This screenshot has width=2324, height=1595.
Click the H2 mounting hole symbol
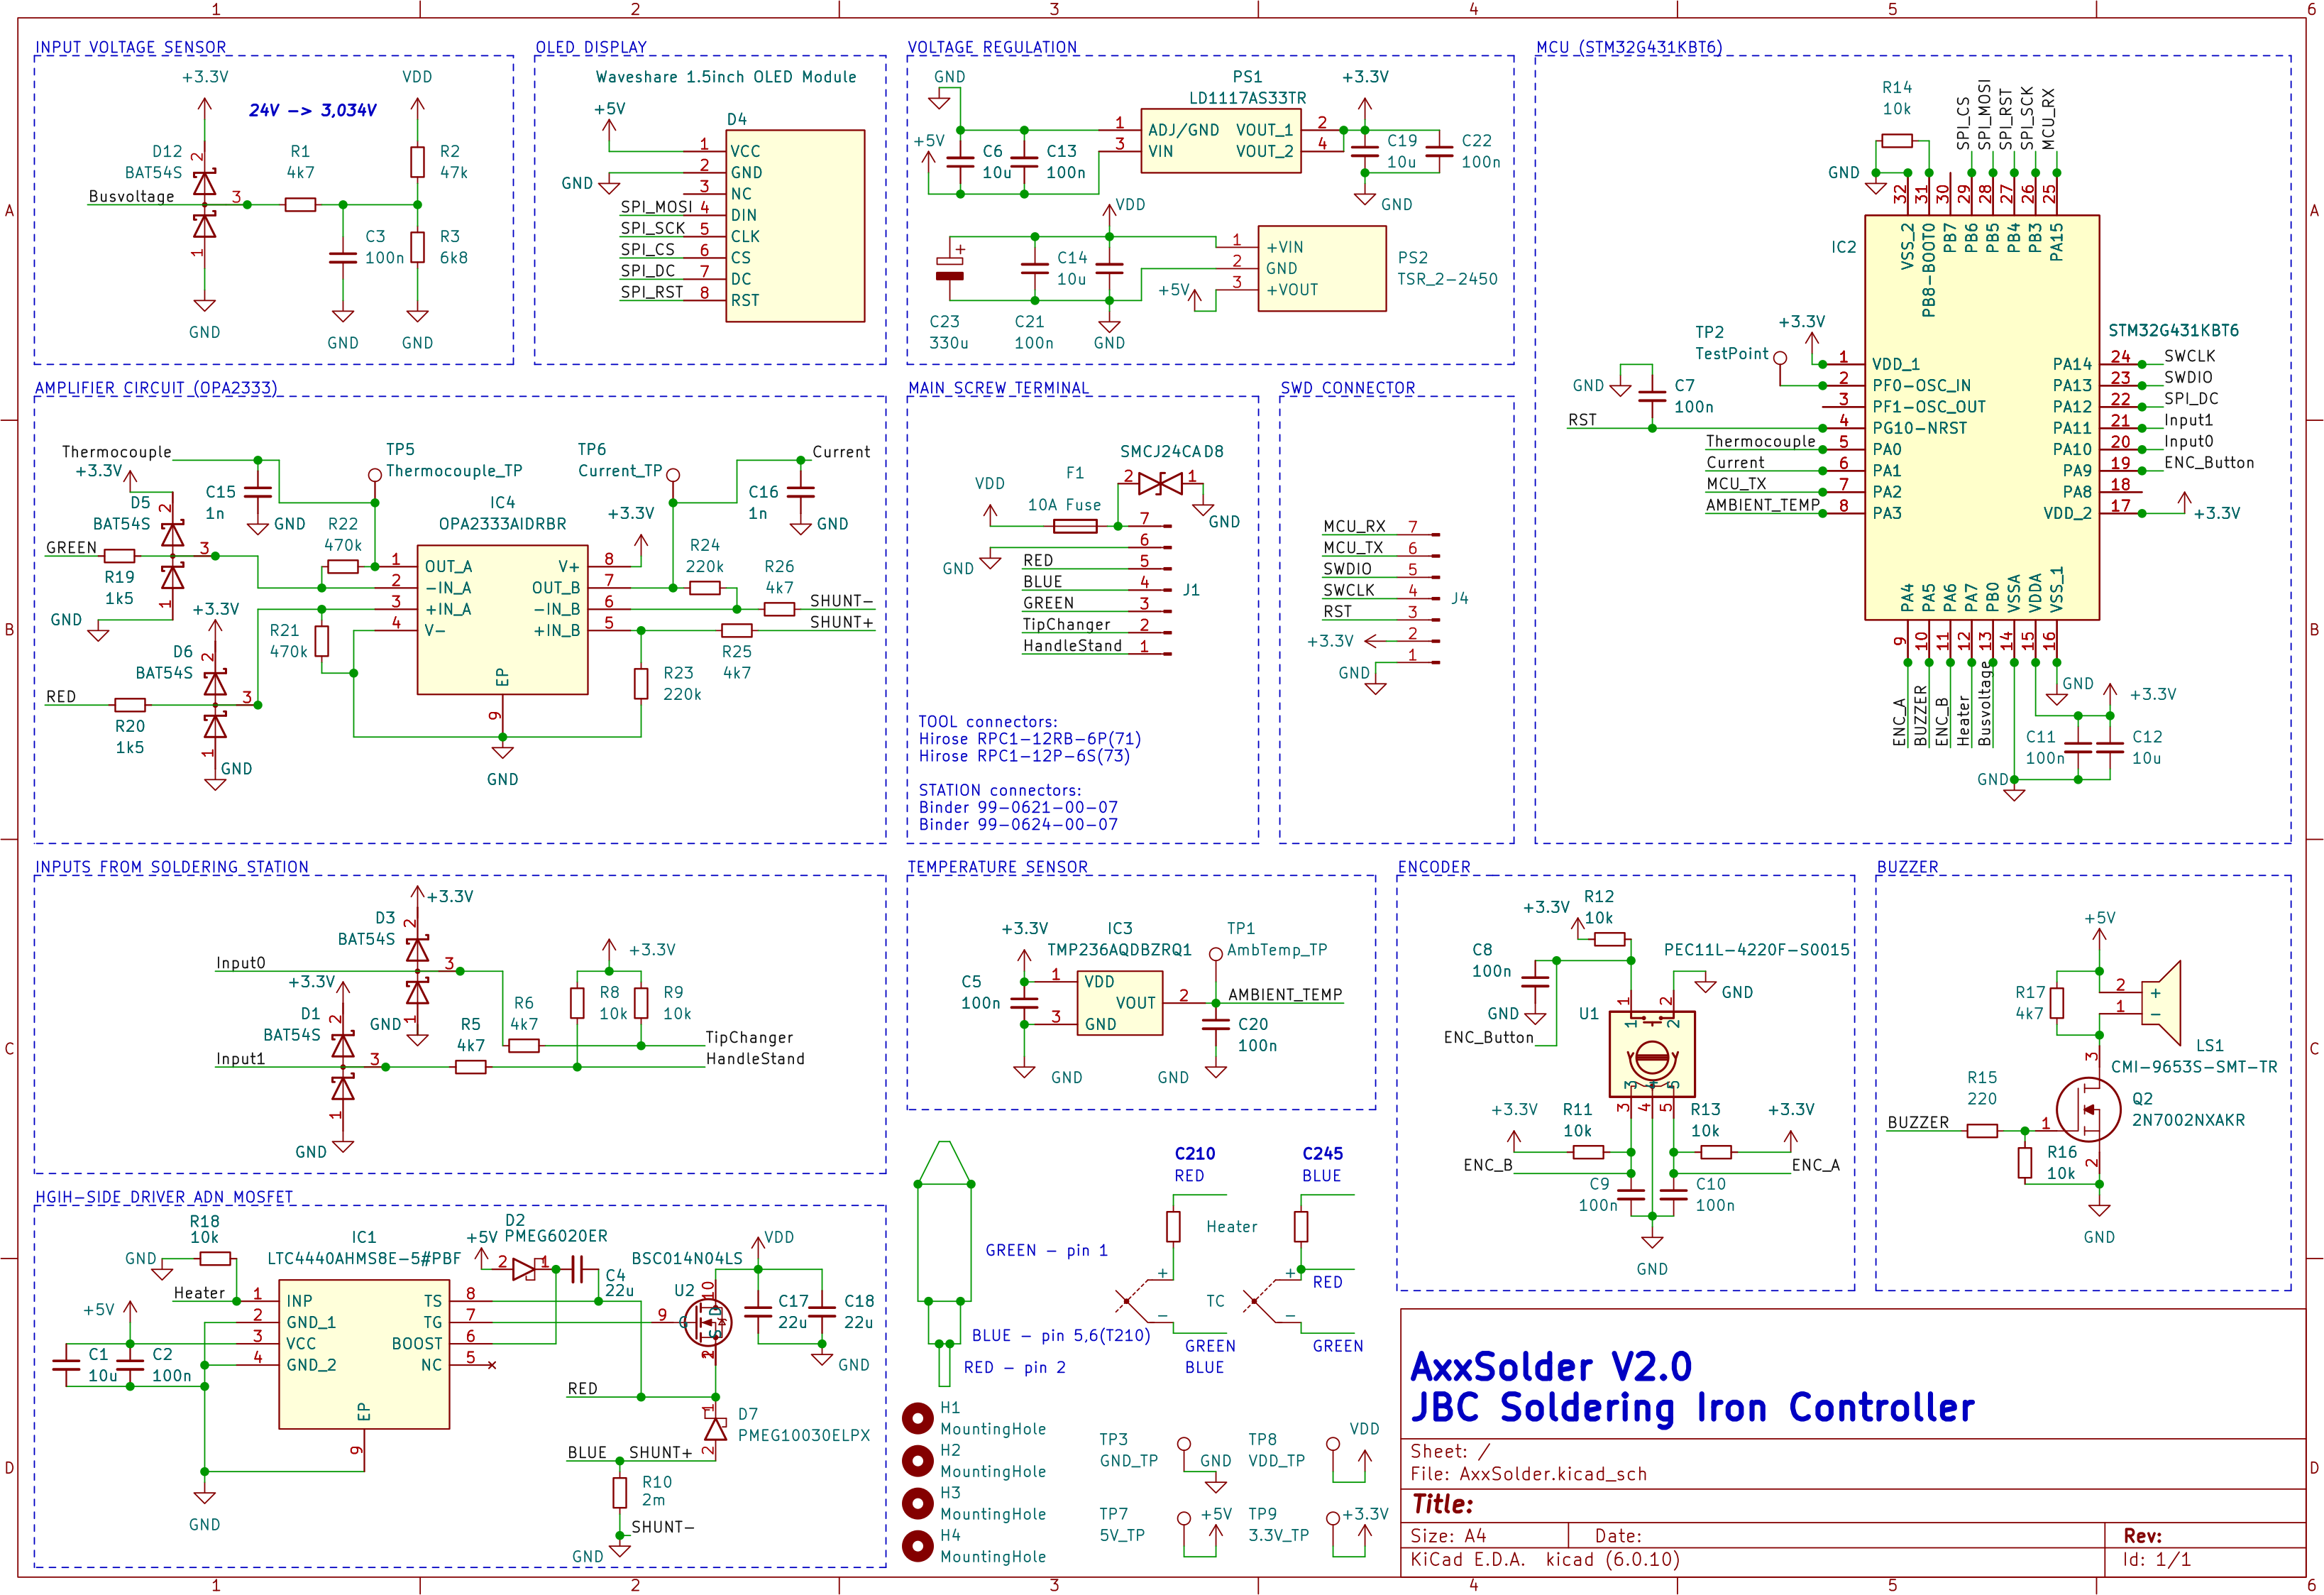point(918,1461)
